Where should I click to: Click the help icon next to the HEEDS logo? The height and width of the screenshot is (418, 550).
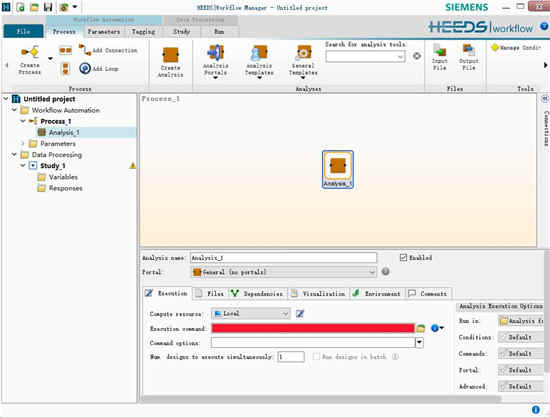544,27
